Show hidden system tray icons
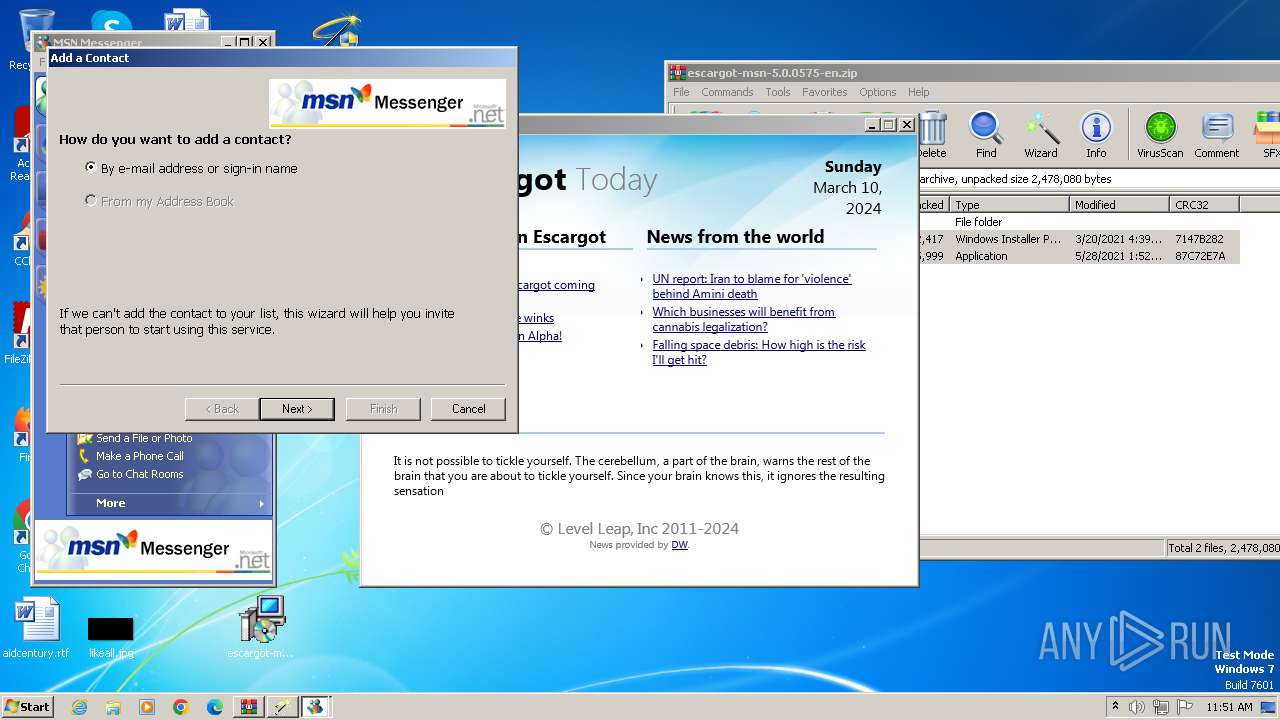Viewport: 1280px width, 720px height. [1116, 707]
